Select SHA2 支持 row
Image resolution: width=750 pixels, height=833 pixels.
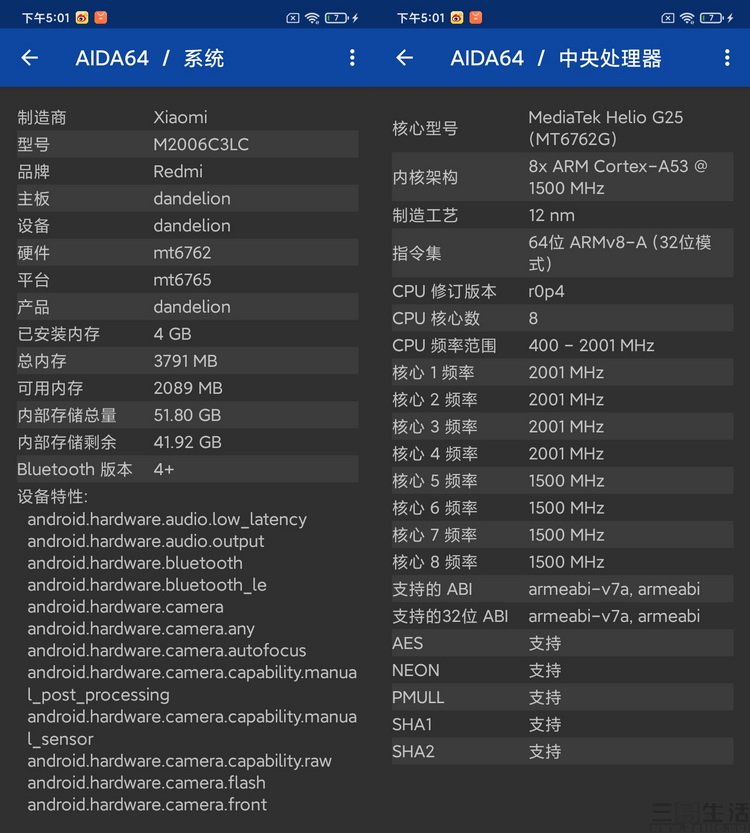[x=562, y=752]
